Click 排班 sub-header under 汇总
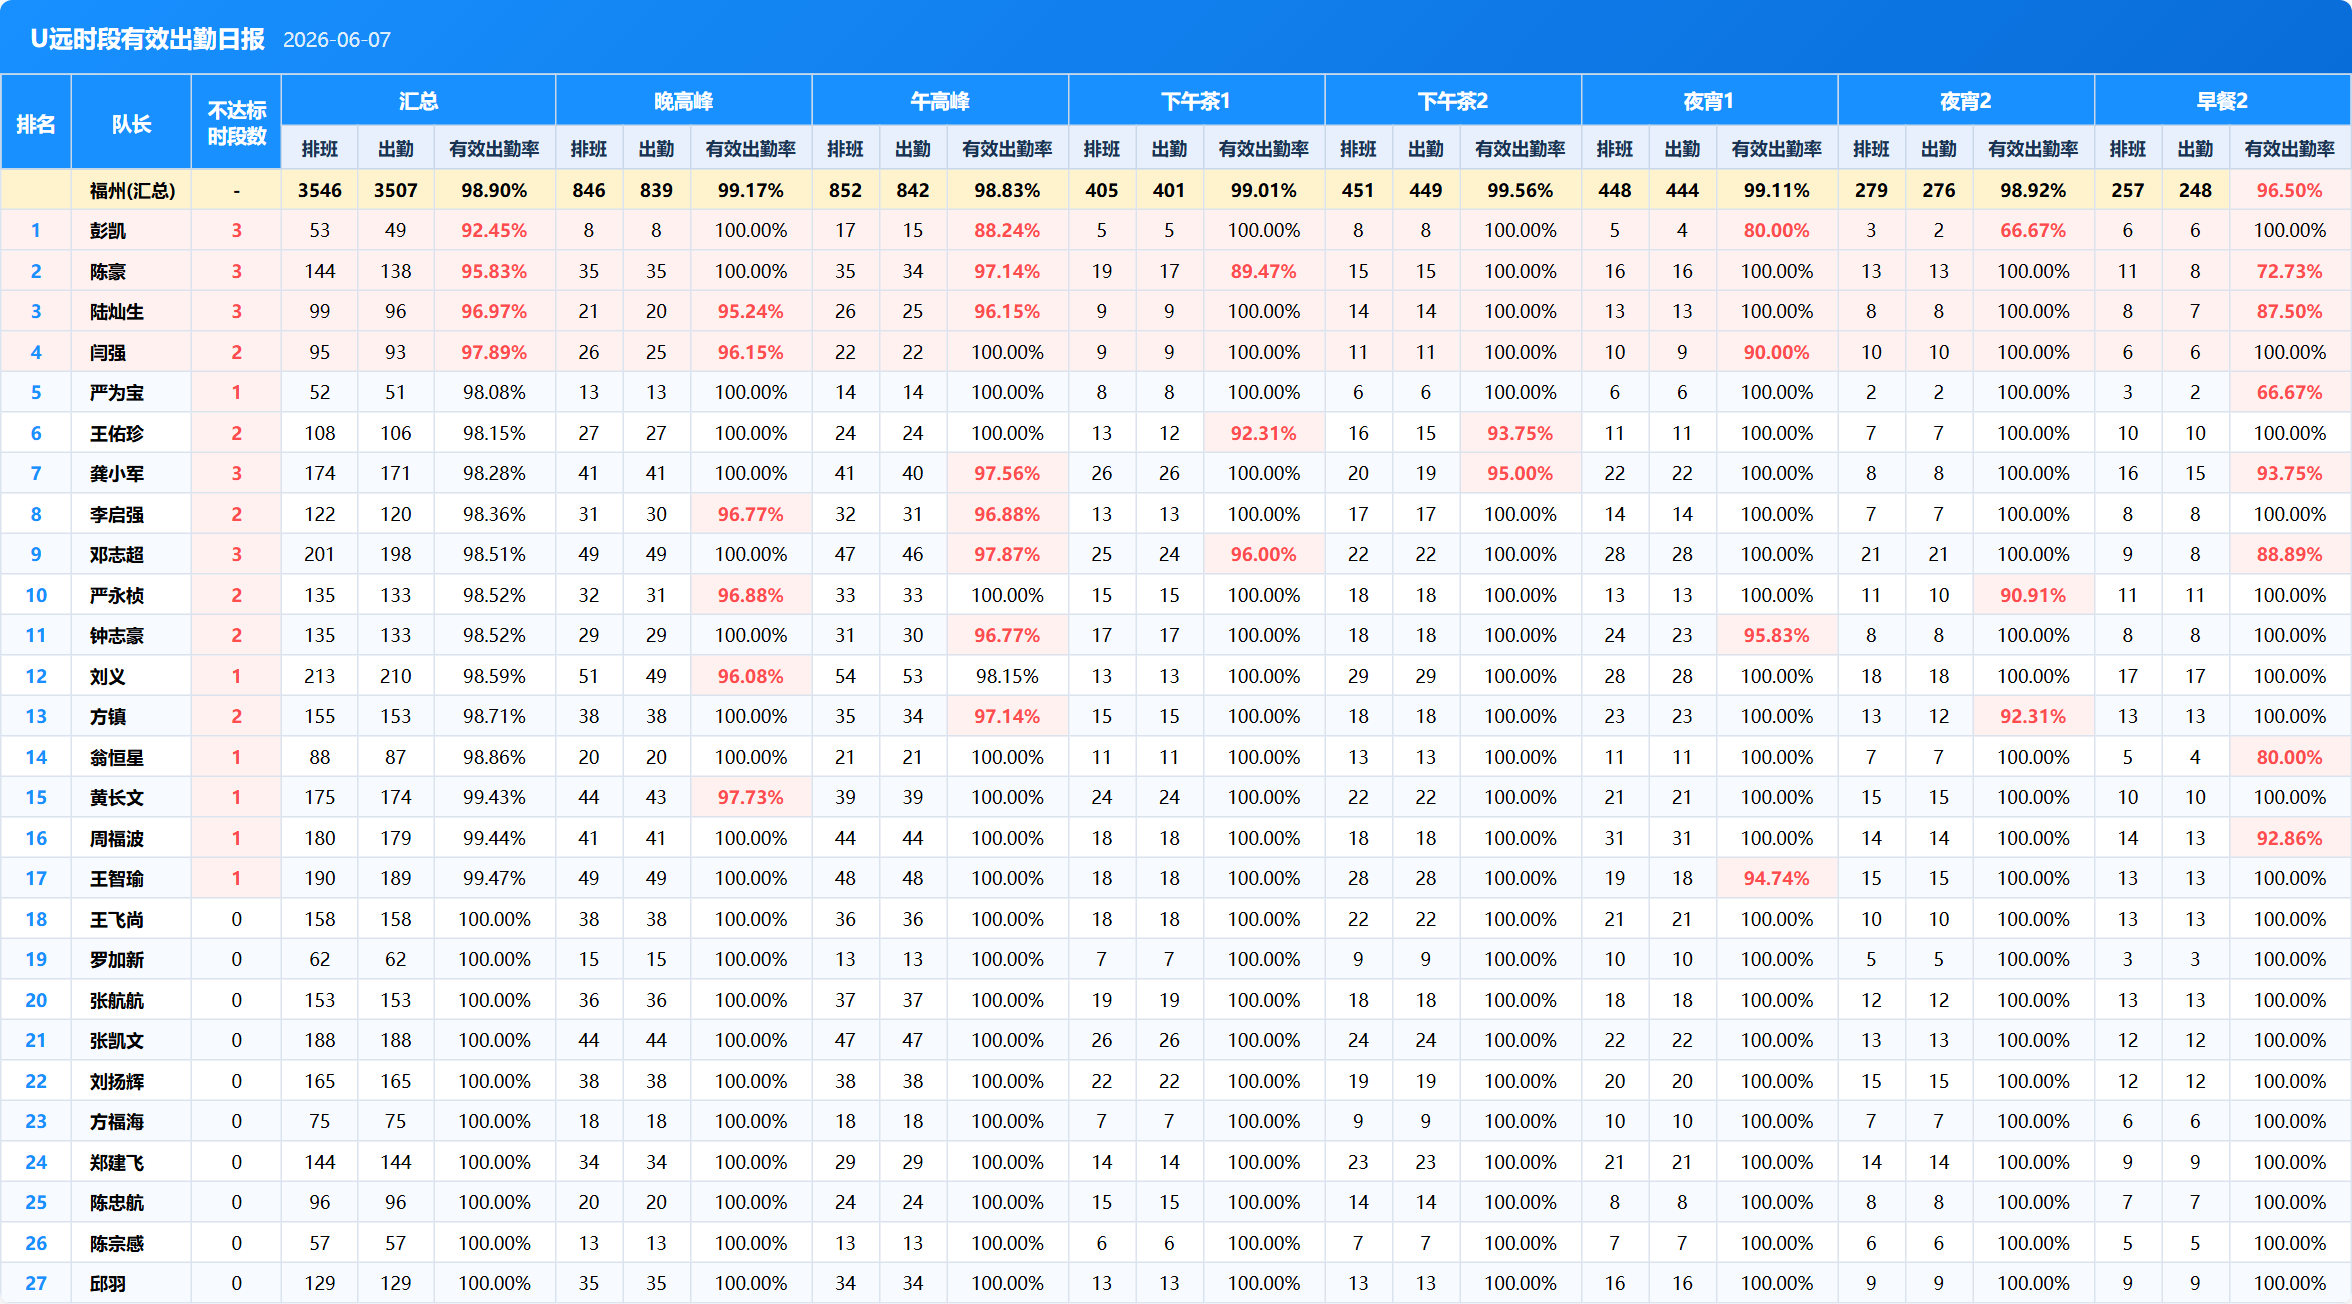 point(320,149)
